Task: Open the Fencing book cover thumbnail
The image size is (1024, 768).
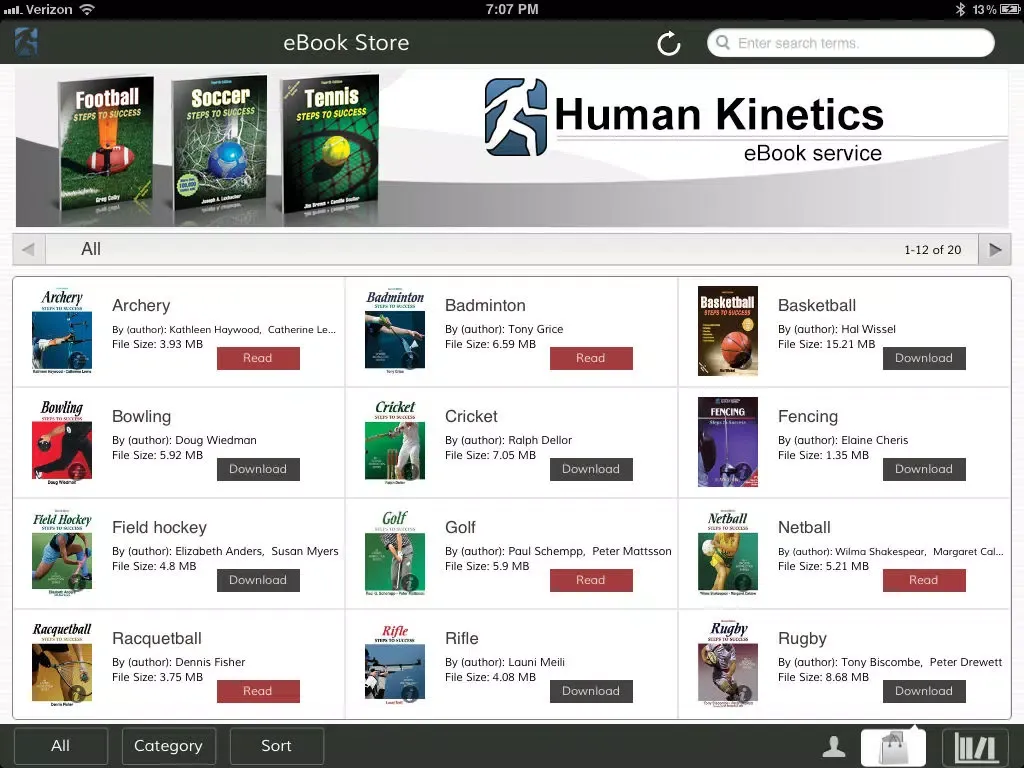Action: click(x=728, y=441)
